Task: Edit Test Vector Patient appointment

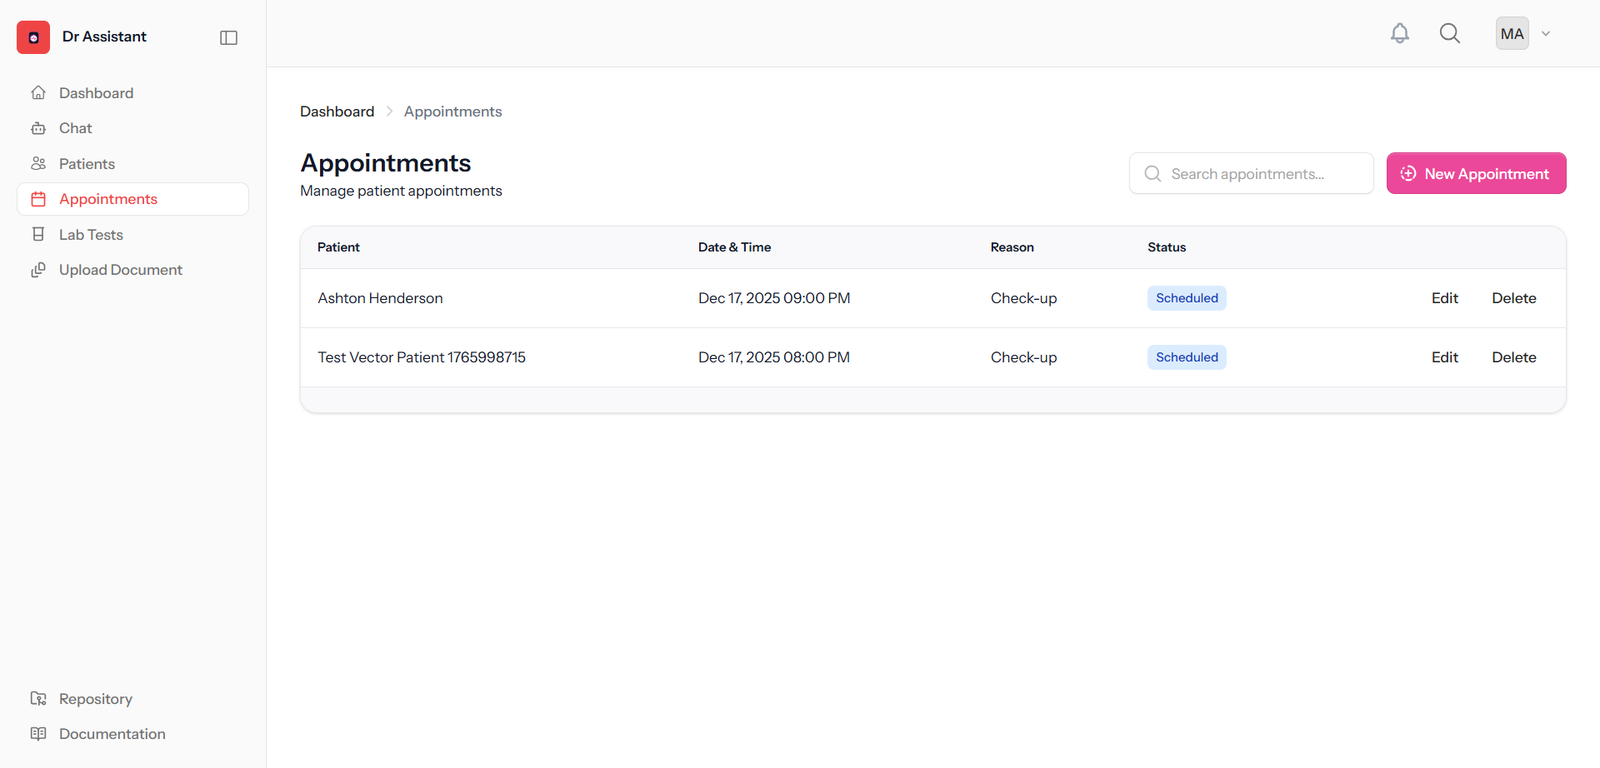Action: click(1444, 357)
